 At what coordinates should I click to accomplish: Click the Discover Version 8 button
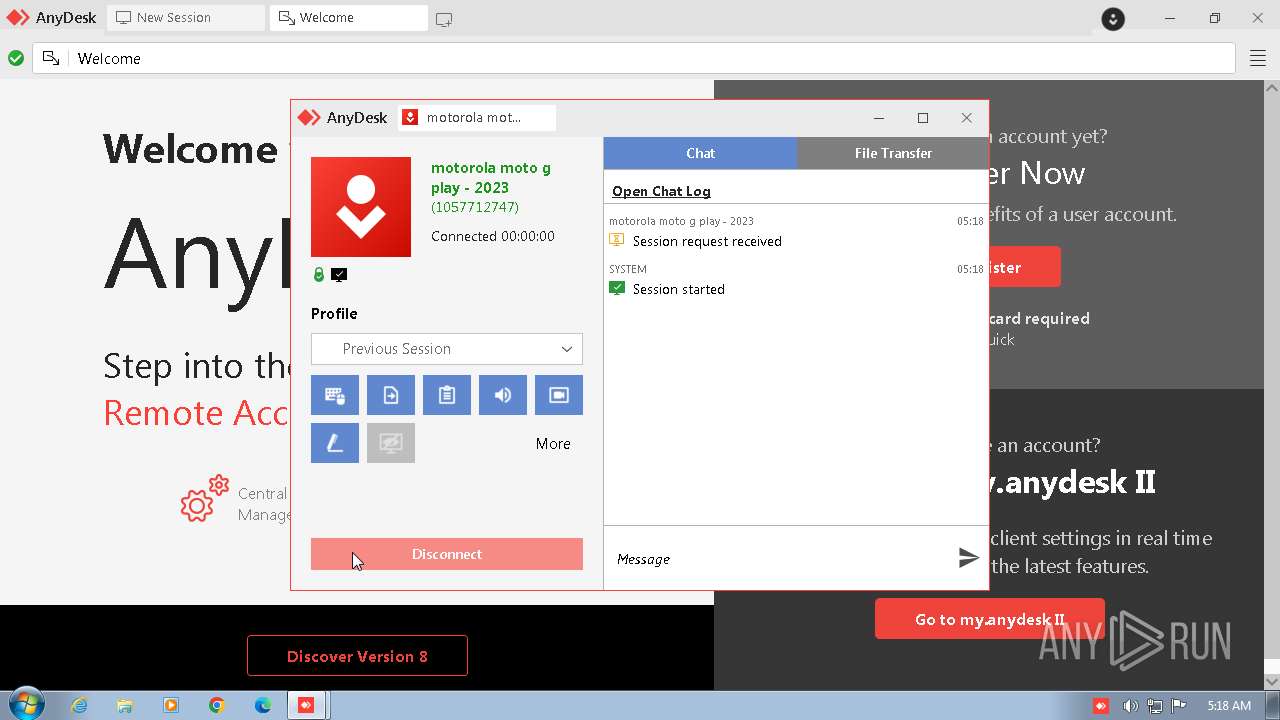coord(357,656)
